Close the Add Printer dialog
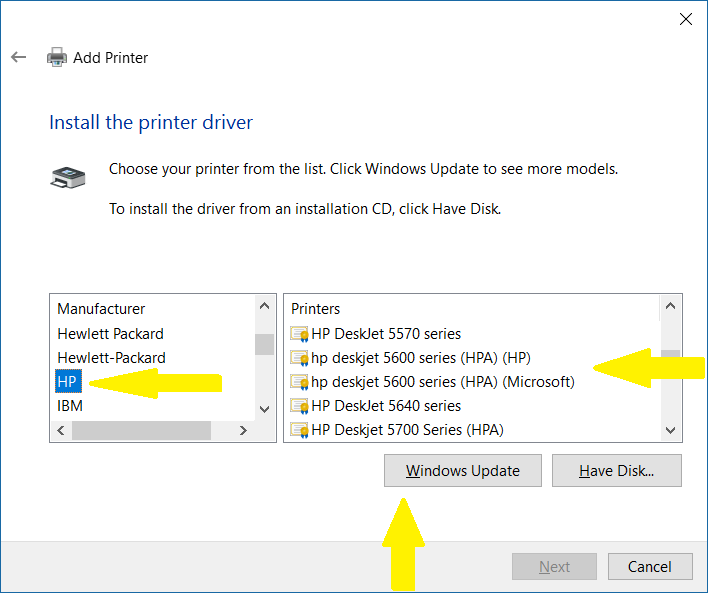 [x=685, y=19]
